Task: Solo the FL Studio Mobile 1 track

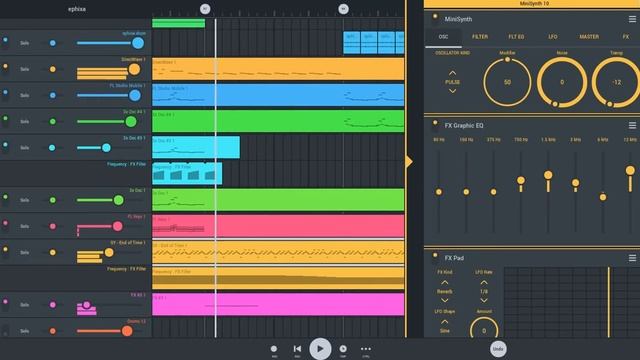Action: tap(24, 95)
